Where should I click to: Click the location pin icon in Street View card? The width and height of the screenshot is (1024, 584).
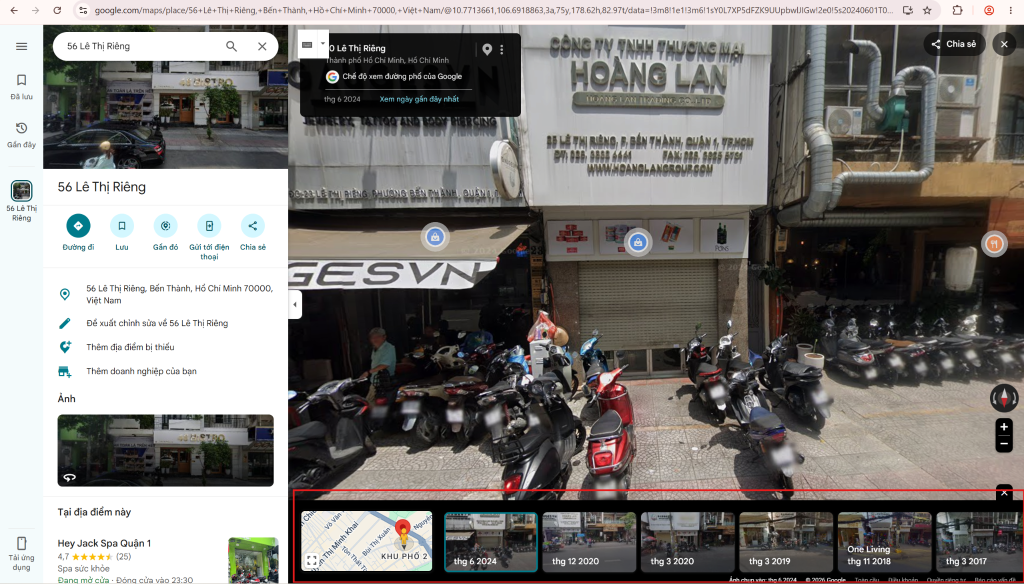487,50
